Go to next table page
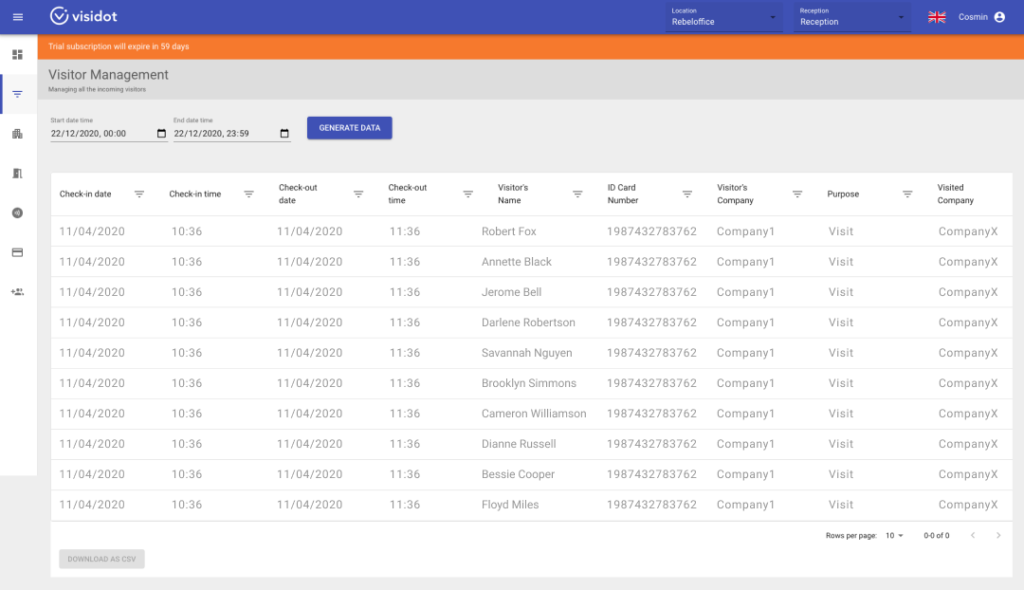This screenshot has height=590, width=1024. pos(999,535)
